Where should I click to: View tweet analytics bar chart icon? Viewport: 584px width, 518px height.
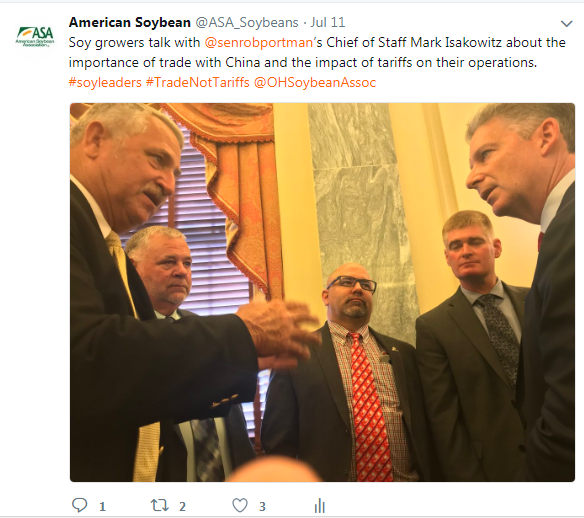[x=320, y=505]
